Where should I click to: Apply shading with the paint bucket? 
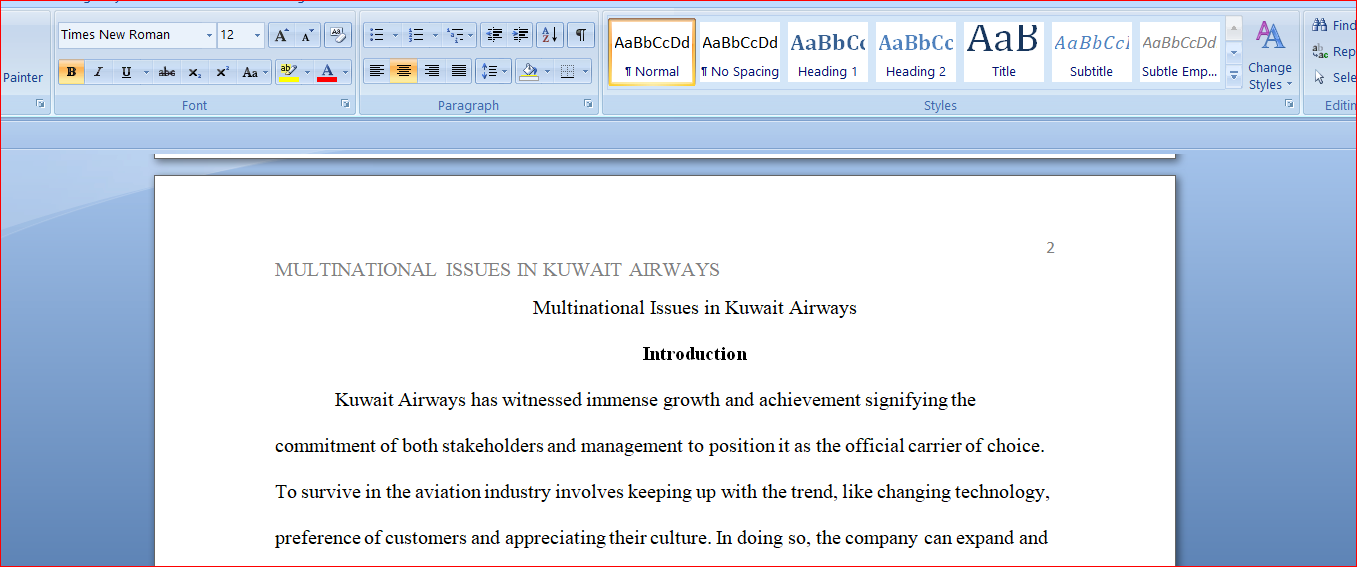coord(529,71)
